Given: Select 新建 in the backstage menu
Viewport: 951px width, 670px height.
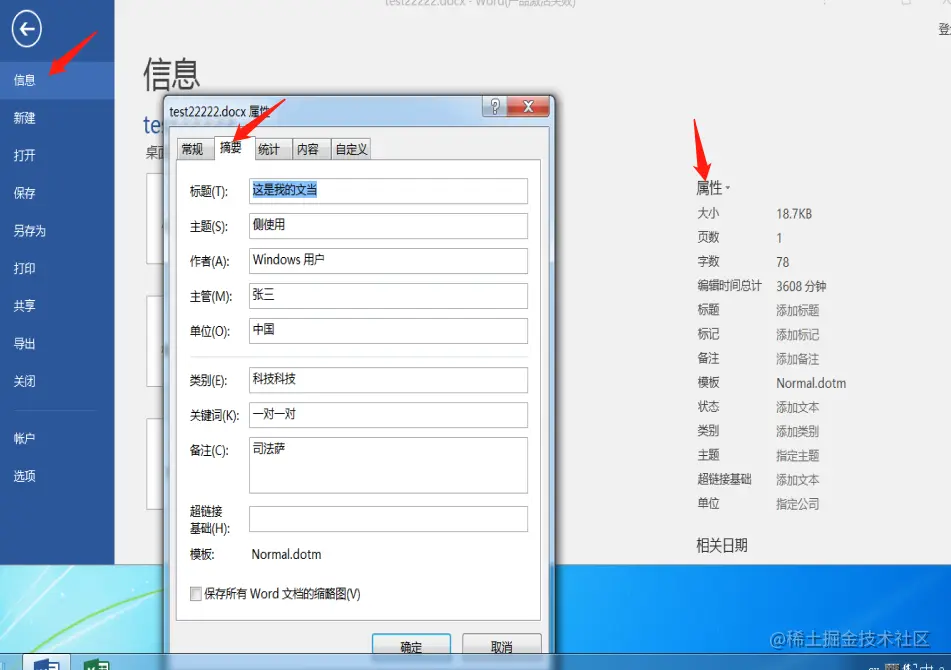Looking at the screenshot, I should 57,118.
